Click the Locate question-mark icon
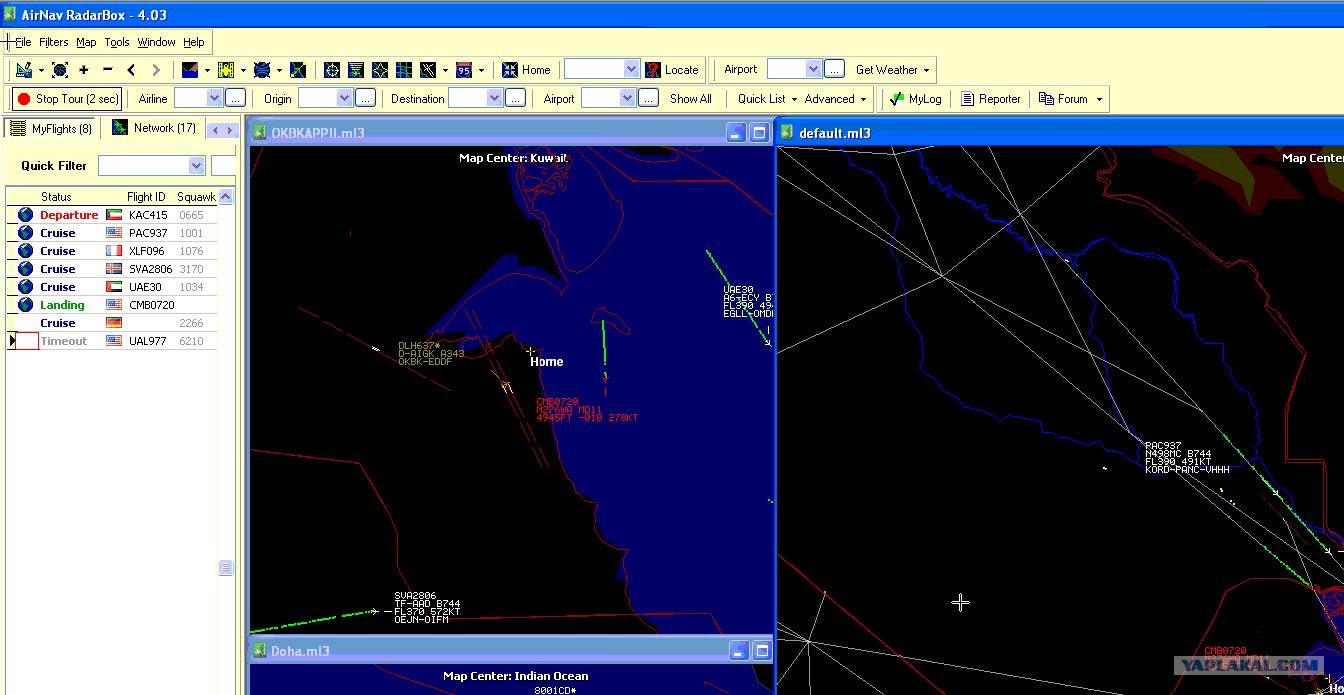1344x695 pixels. (653, 70)
